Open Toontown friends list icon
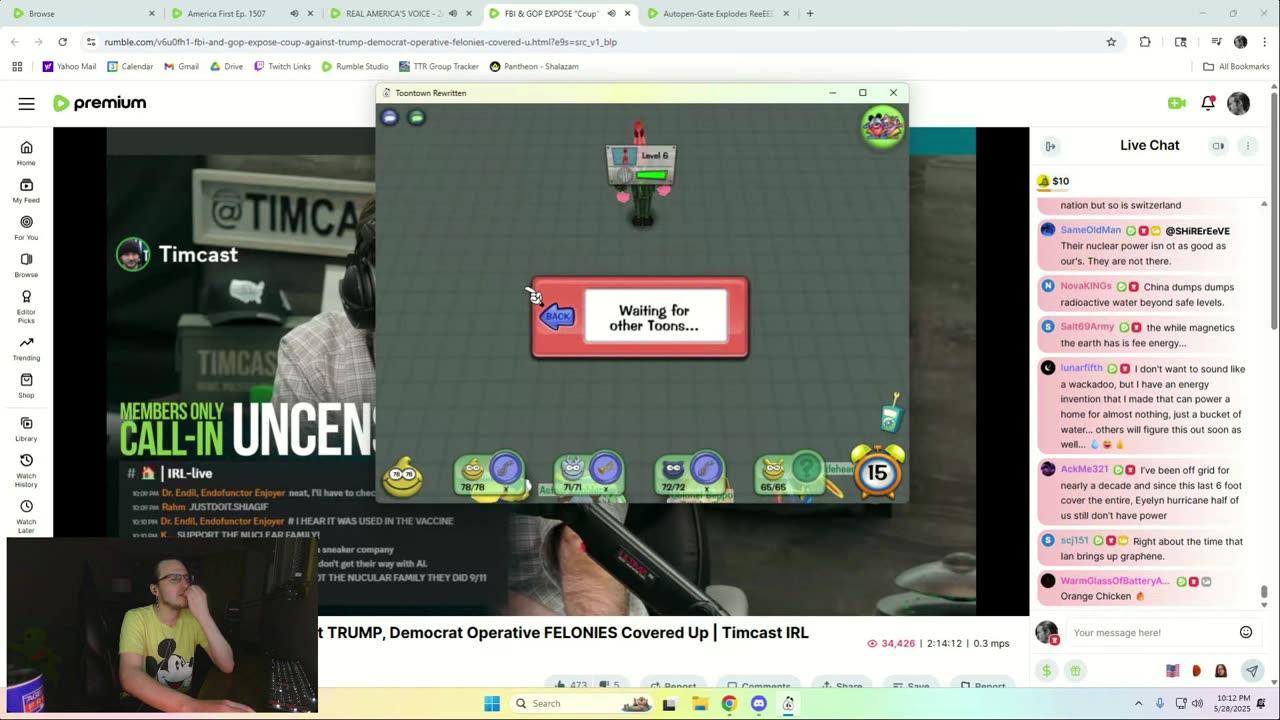 click(x=882, y=127)
